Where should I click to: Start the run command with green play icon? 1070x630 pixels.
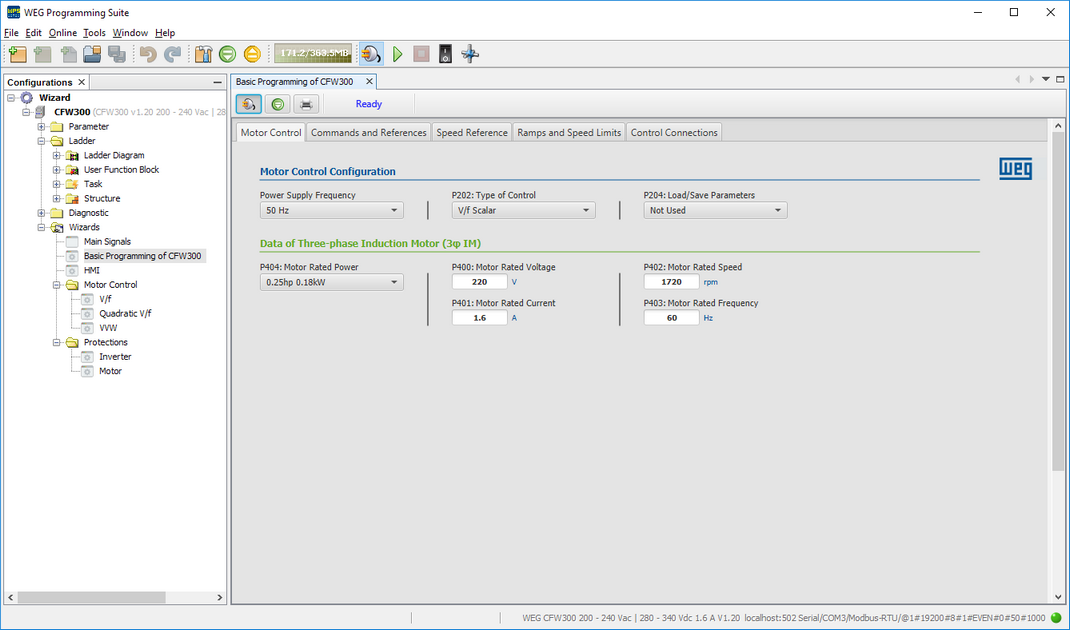(x=397, y=54)
